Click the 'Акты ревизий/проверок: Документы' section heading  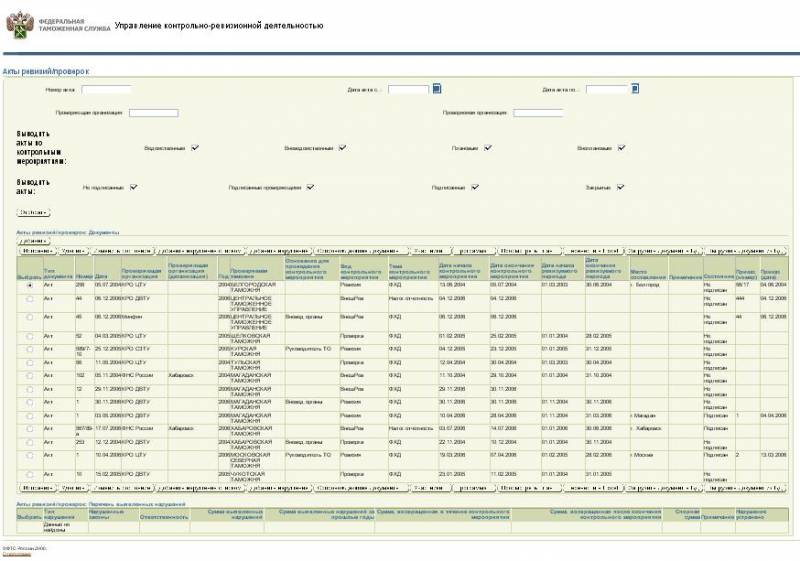(x=67, y=233)
